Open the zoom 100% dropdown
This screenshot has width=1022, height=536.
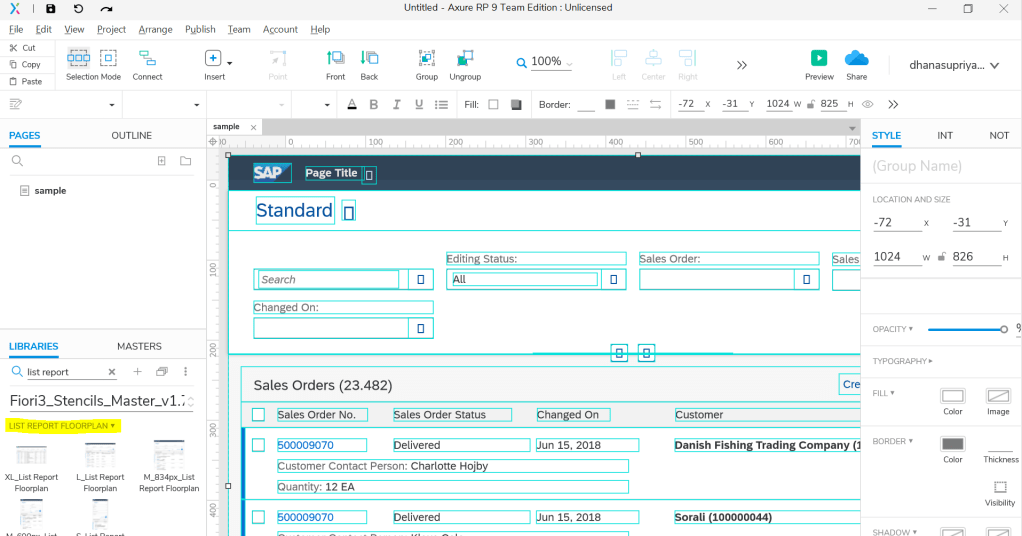(569, 64)
